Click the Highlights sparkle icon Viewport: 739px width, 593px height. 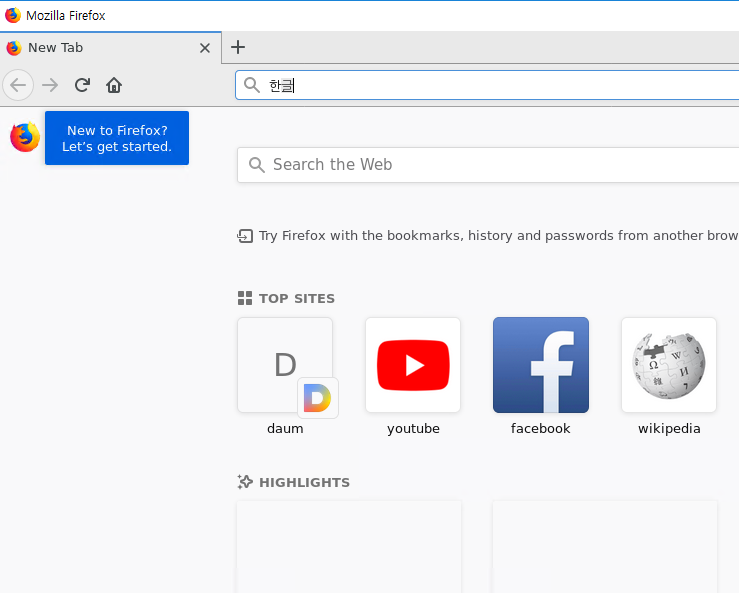click(245, 482)
